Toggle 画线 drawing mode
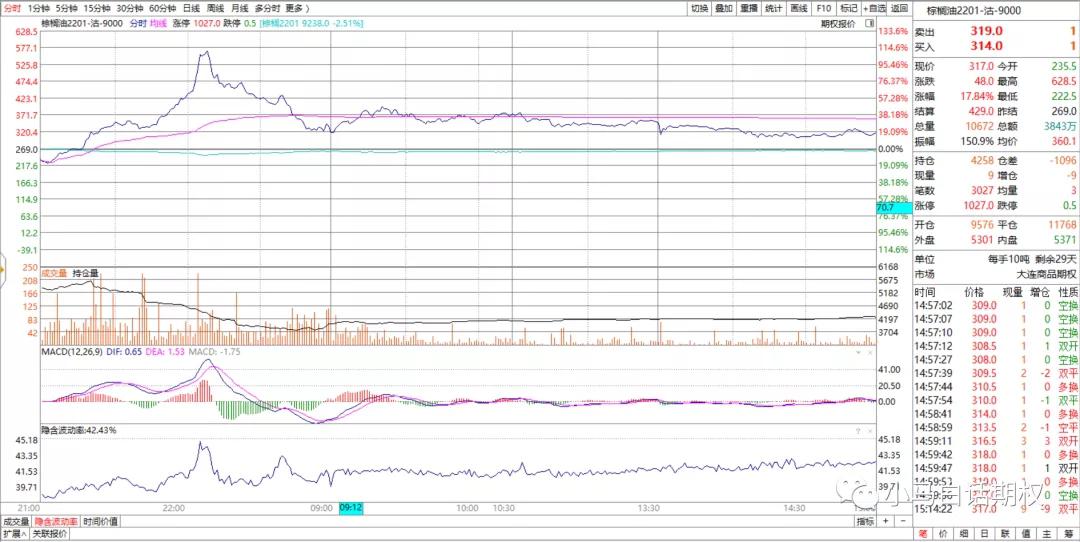This screenshot has width=1080, height=542. pyautogui.click(x=798, y=8)
